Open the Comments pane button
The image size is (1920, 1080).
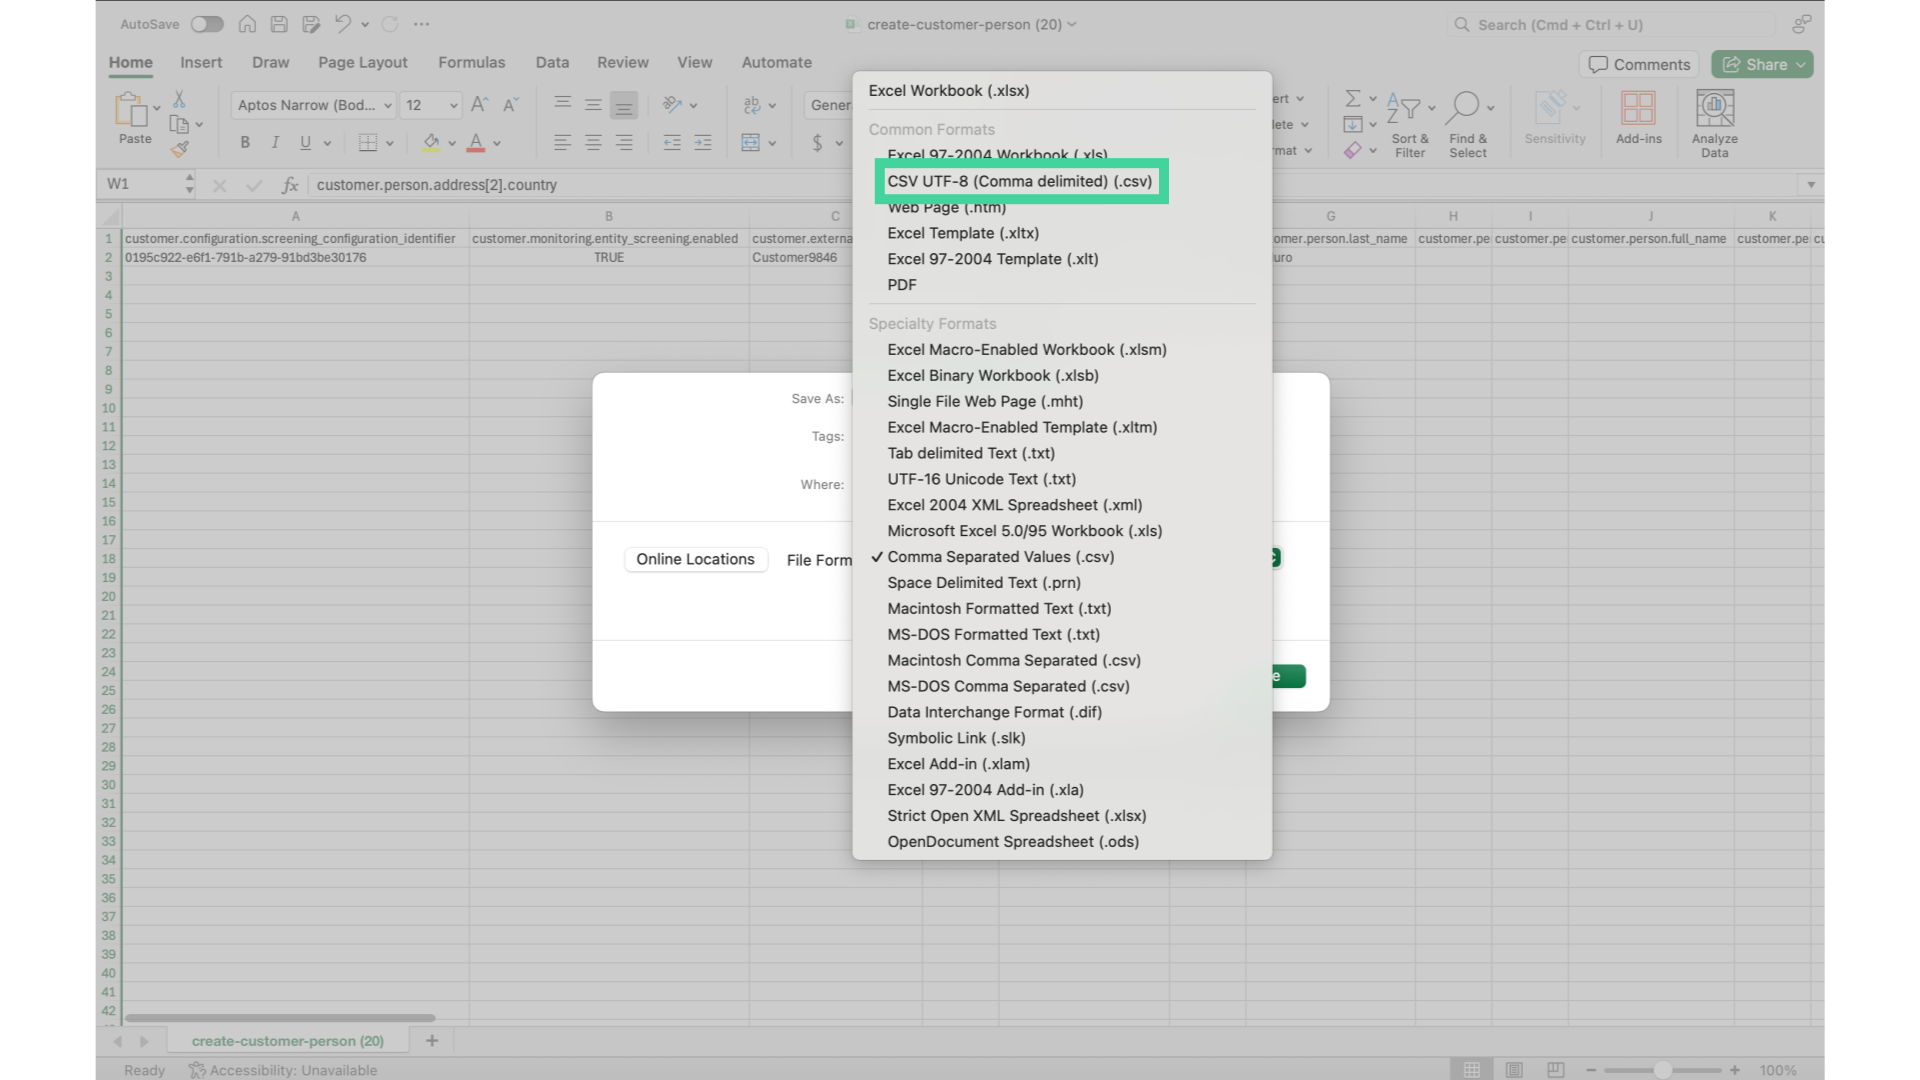pos(1639,64)
